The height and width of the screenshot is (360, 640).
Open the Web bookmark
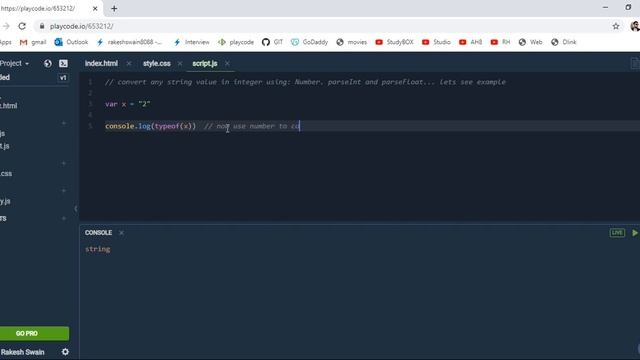click(x=530, y=42)
